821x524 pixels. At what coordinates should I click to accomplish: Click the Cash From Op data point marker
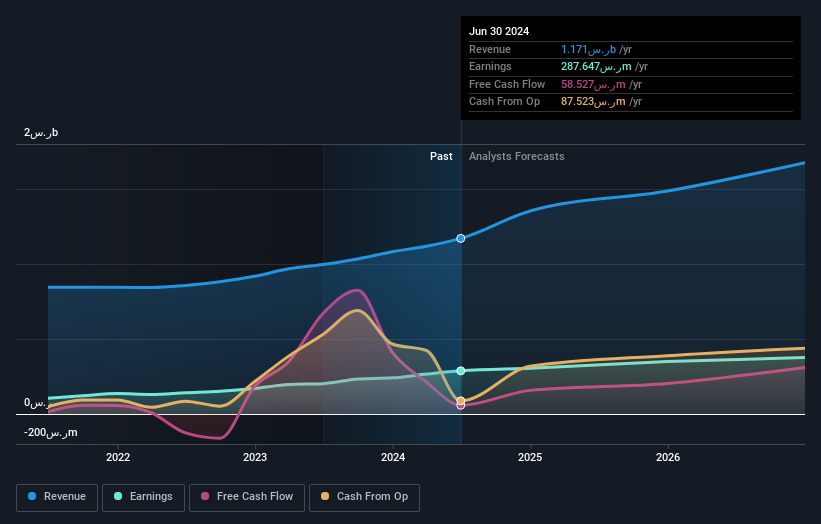pyautogui.click(x=461, y=401)
